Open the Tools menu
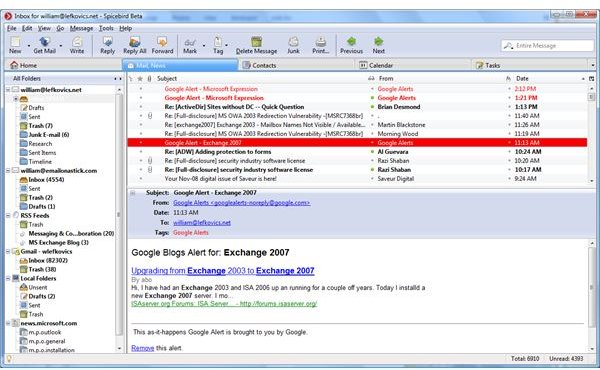 [106, 28]
